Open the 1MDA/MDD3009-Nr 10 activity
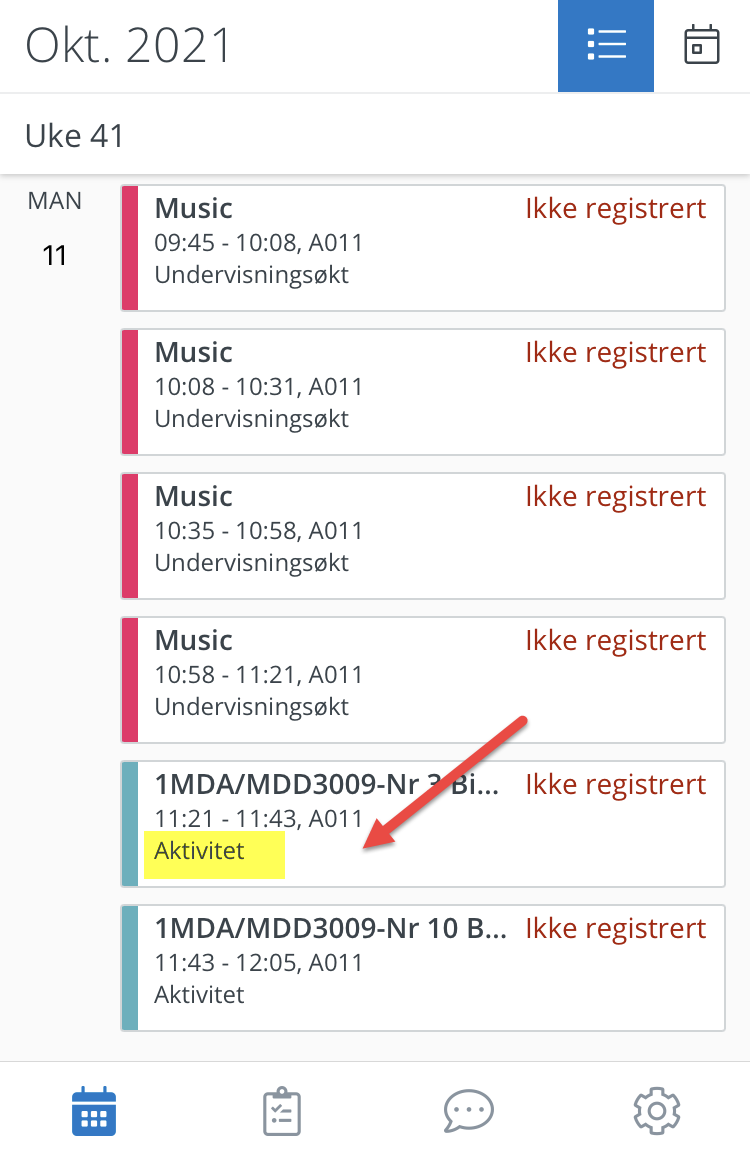The image size is (750, 1159). click(423, 968)
